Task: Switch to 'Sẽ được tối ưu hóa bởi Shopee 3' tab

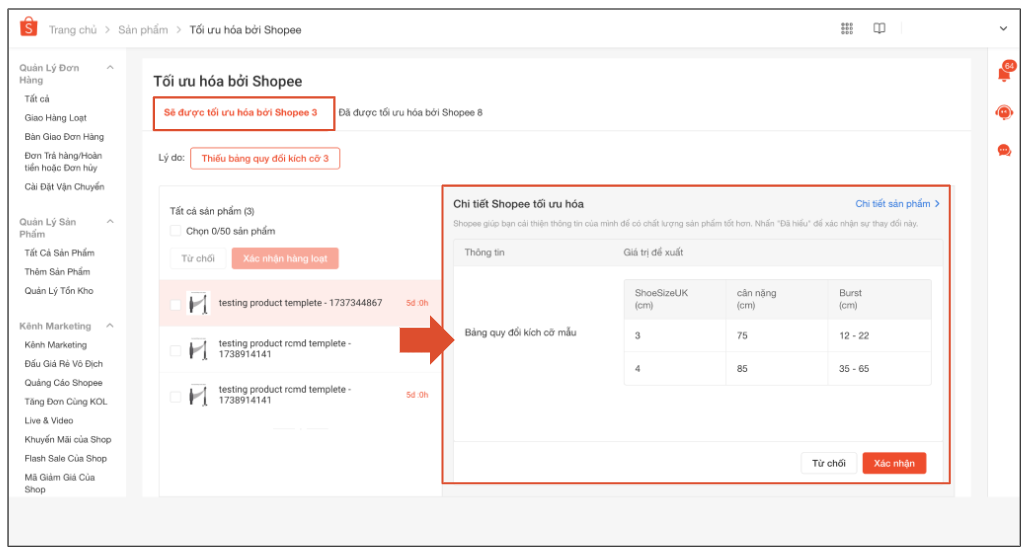Action: click(240, 113)
